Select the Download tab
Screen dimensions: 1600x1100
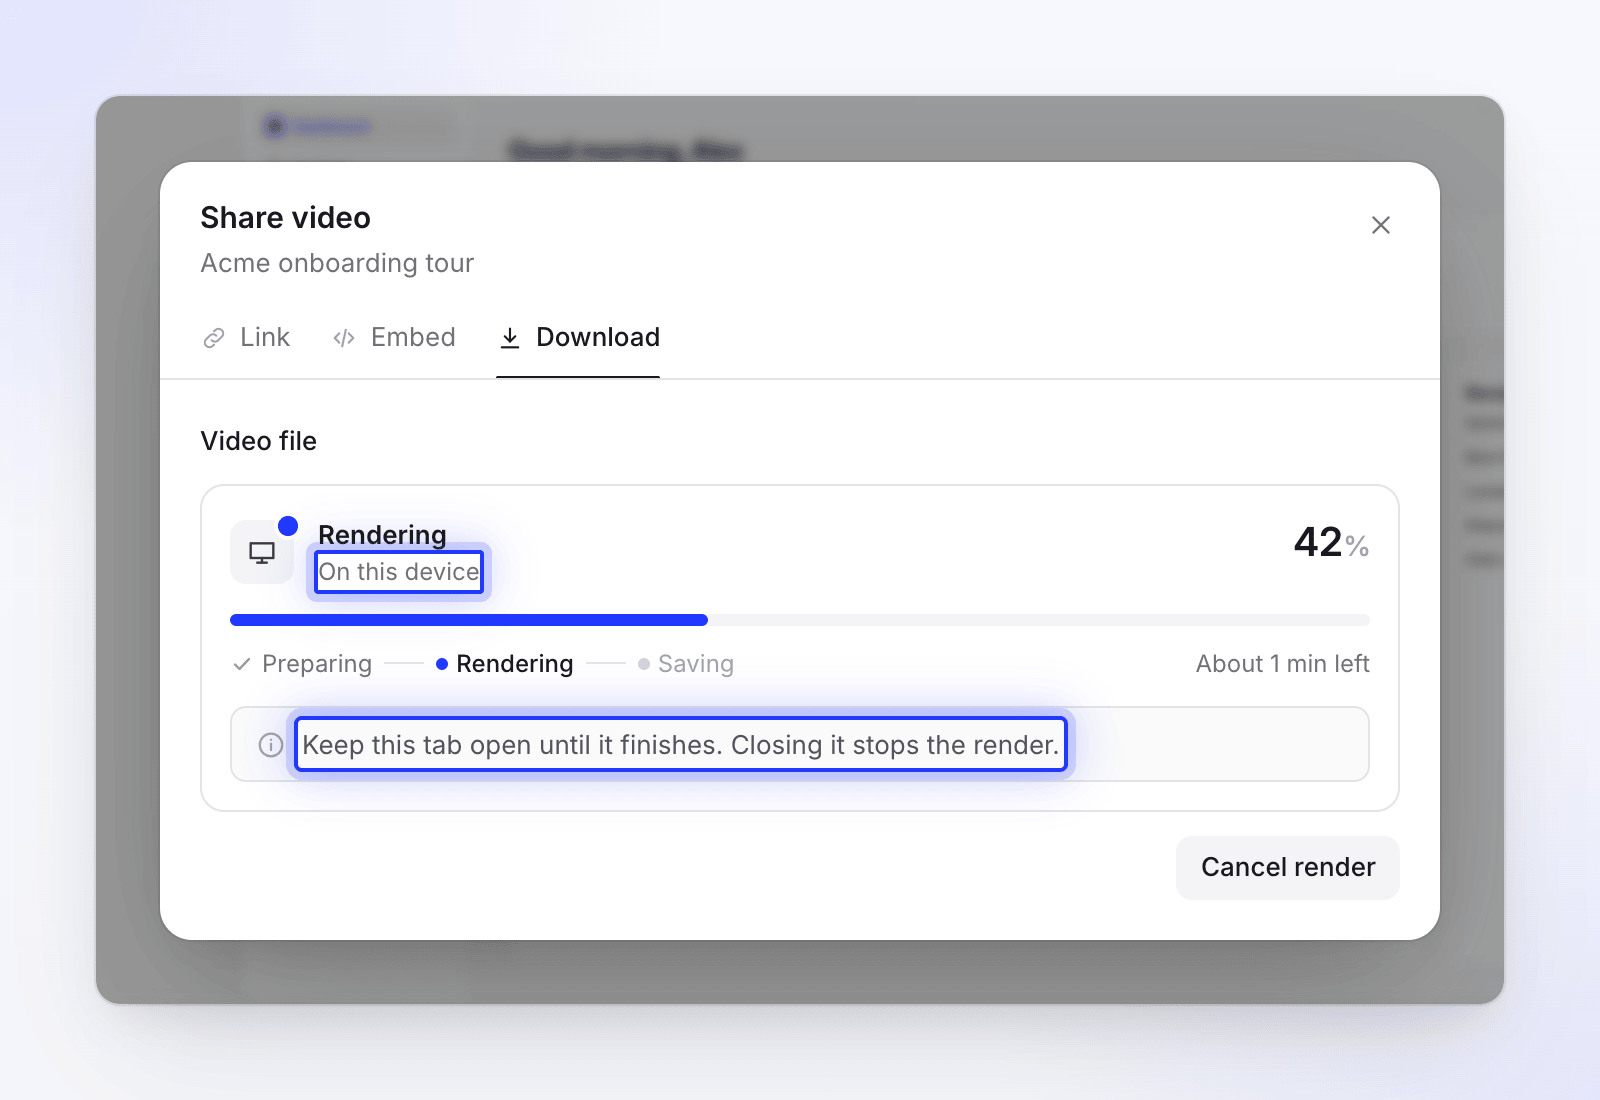coord(578,338)
